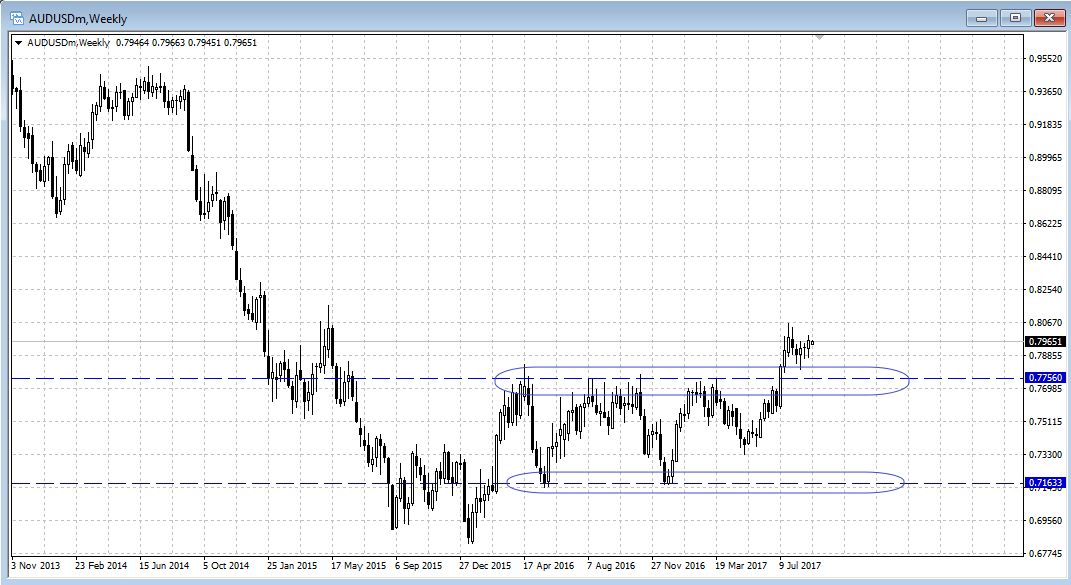Expand the arrow beside AUDUSDm,Weekly label
This screenshot has width=1071, height=585.
(x=19, y=42)
